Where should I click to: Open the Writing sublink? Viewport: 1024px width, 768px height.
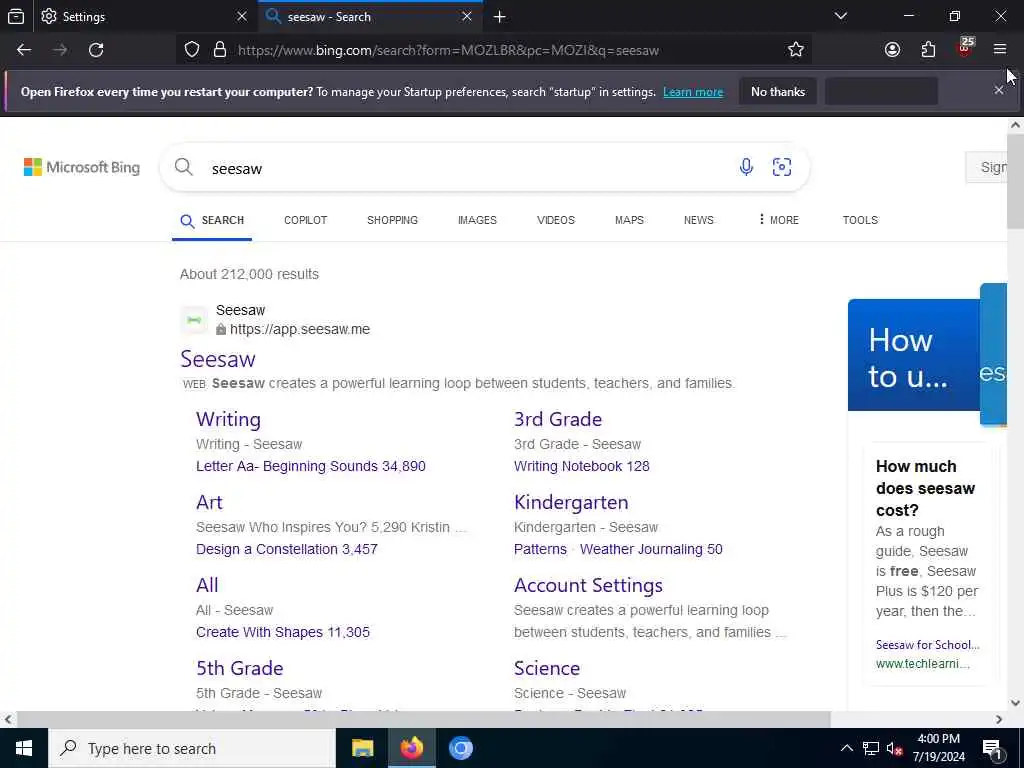[x=229, y=419]
